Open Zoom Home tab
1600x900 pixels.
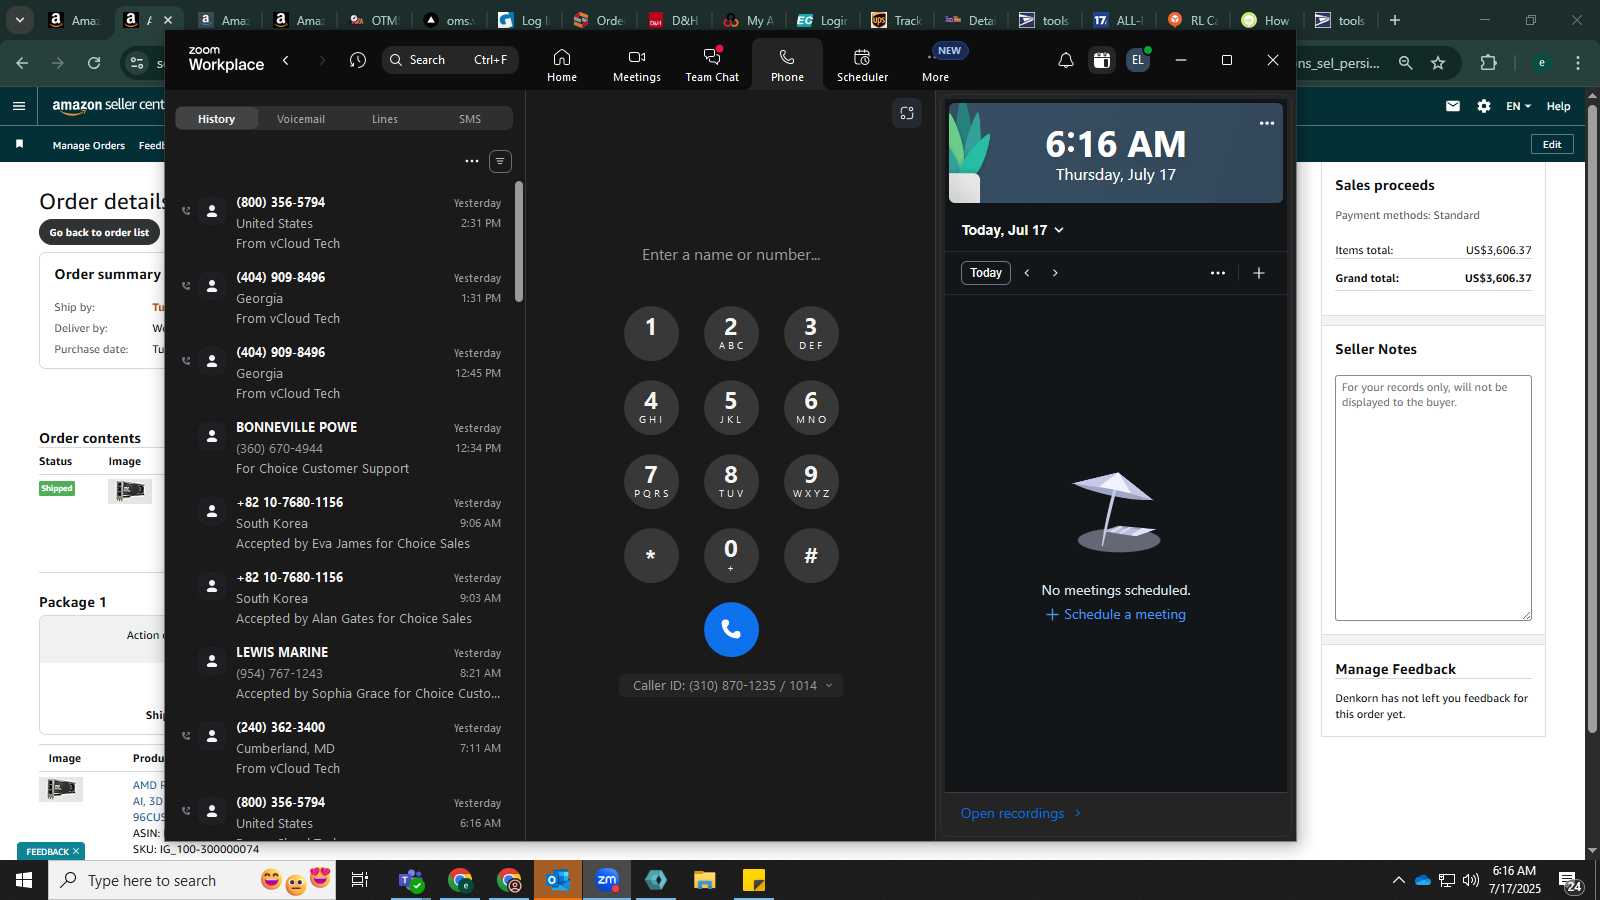point(561,64)
